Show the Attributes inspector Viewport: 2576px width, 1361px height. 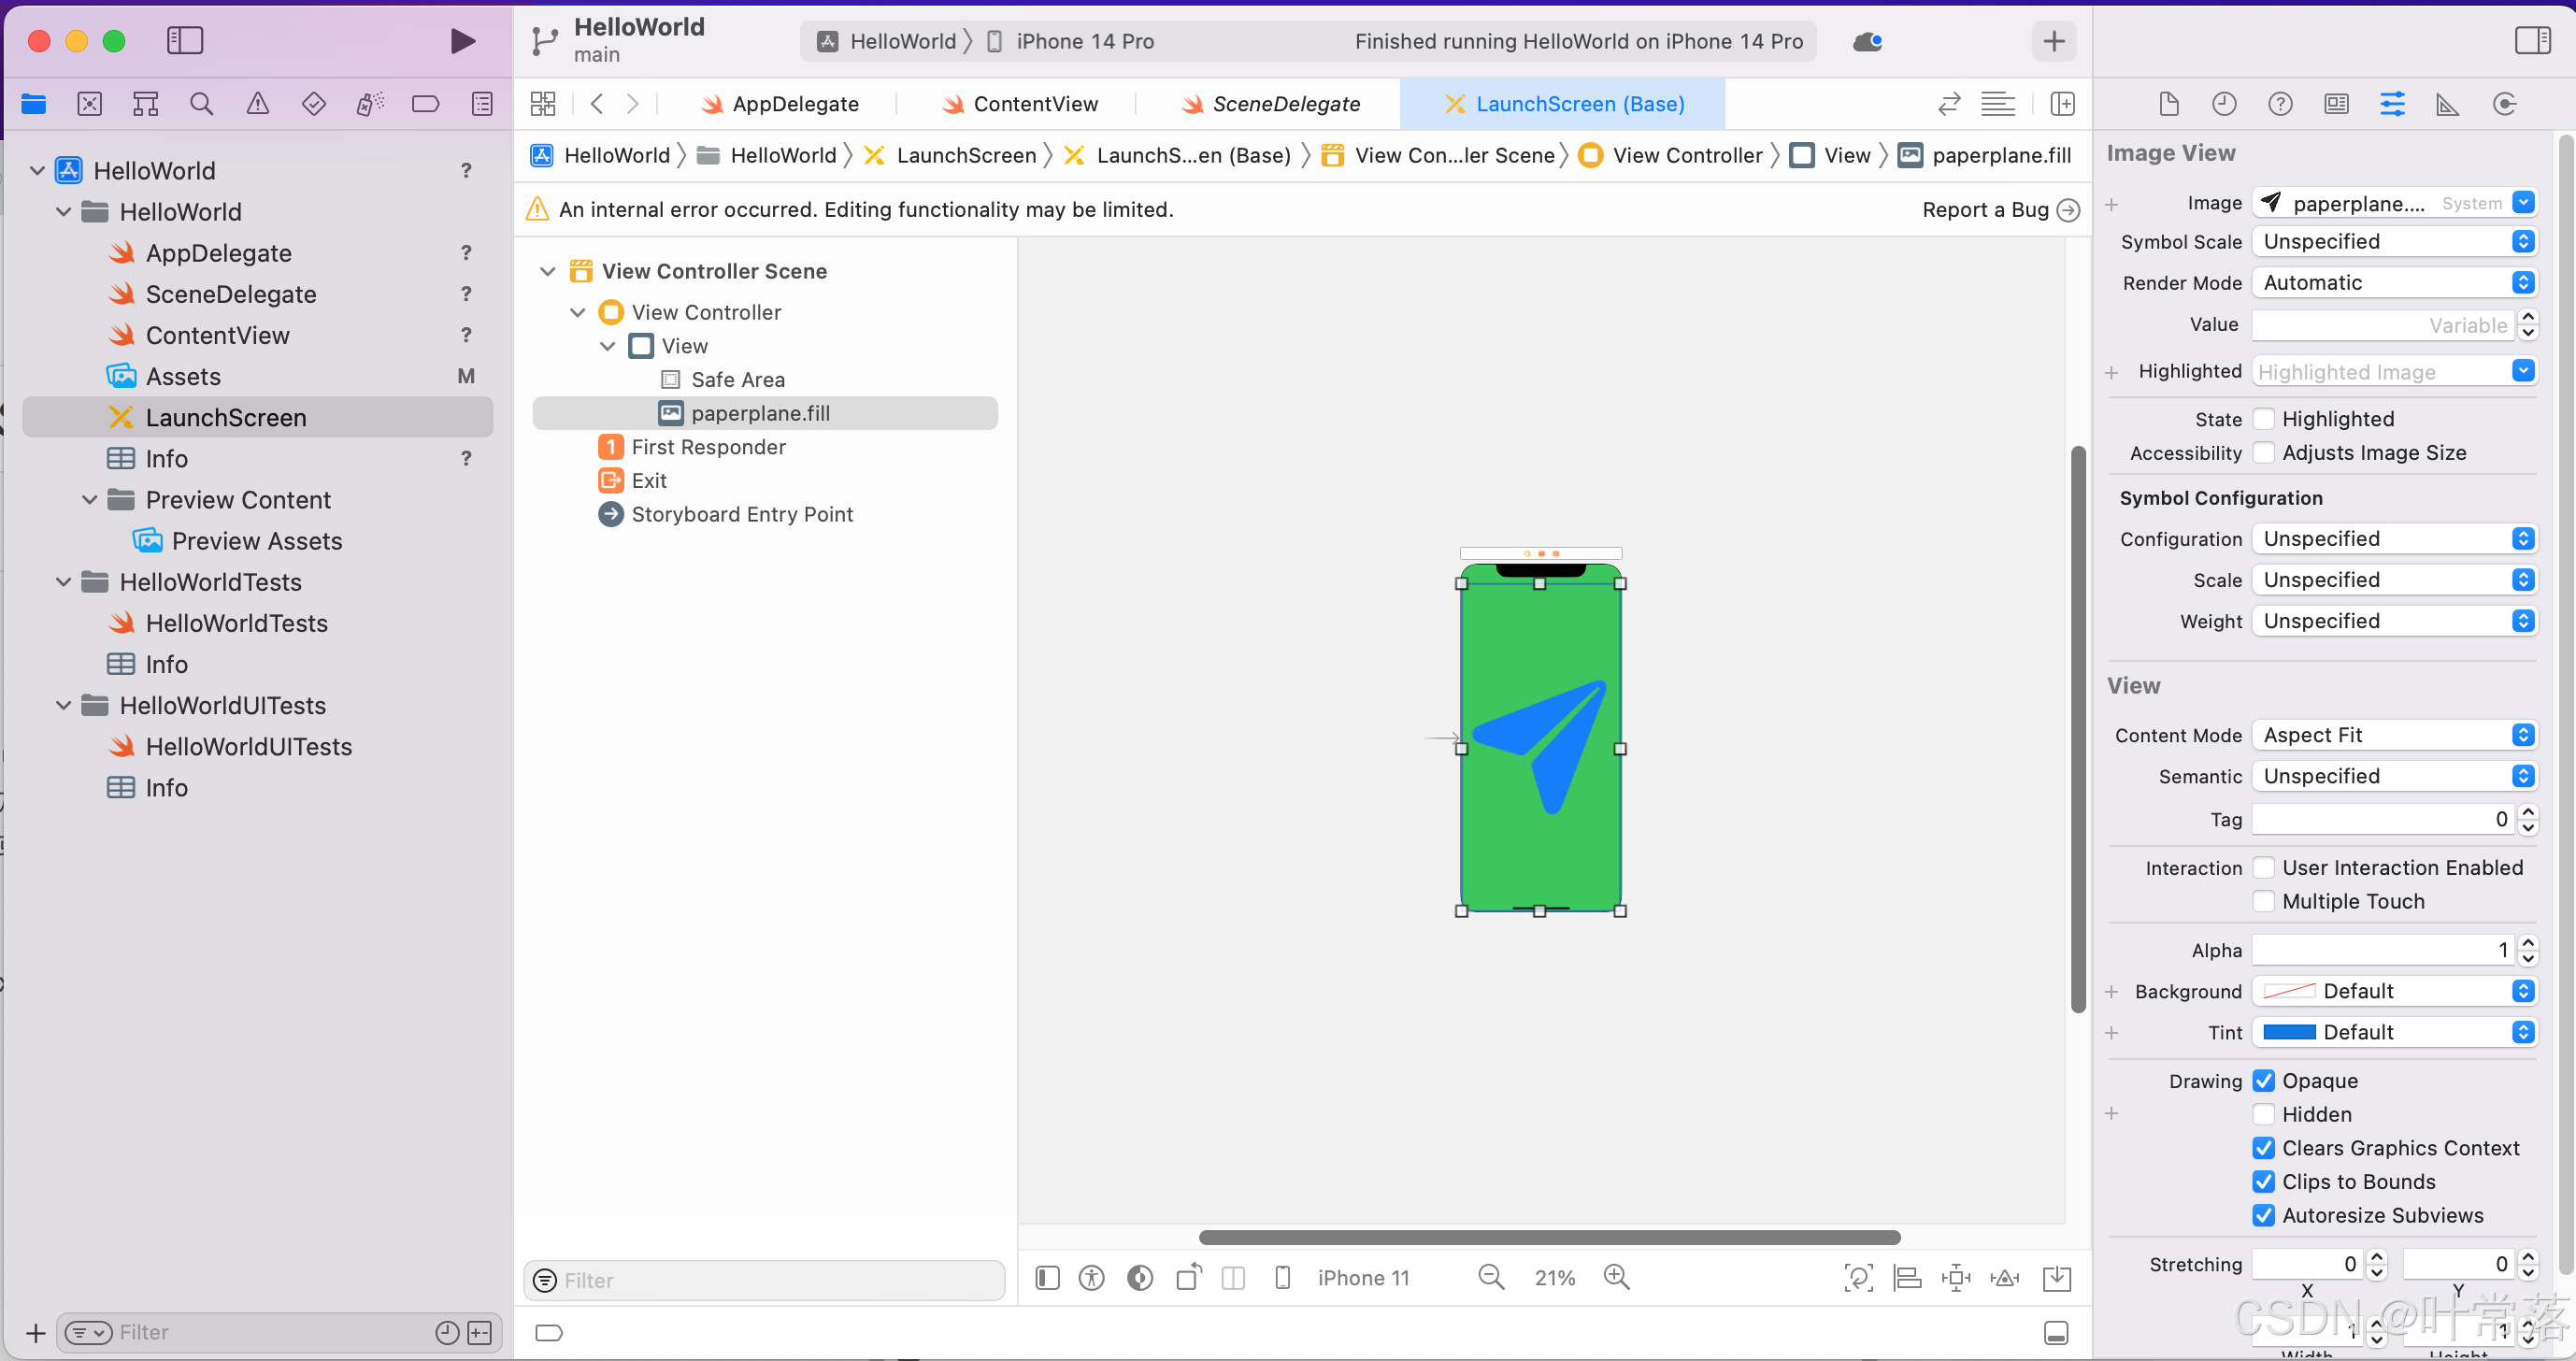[2392, 104]
